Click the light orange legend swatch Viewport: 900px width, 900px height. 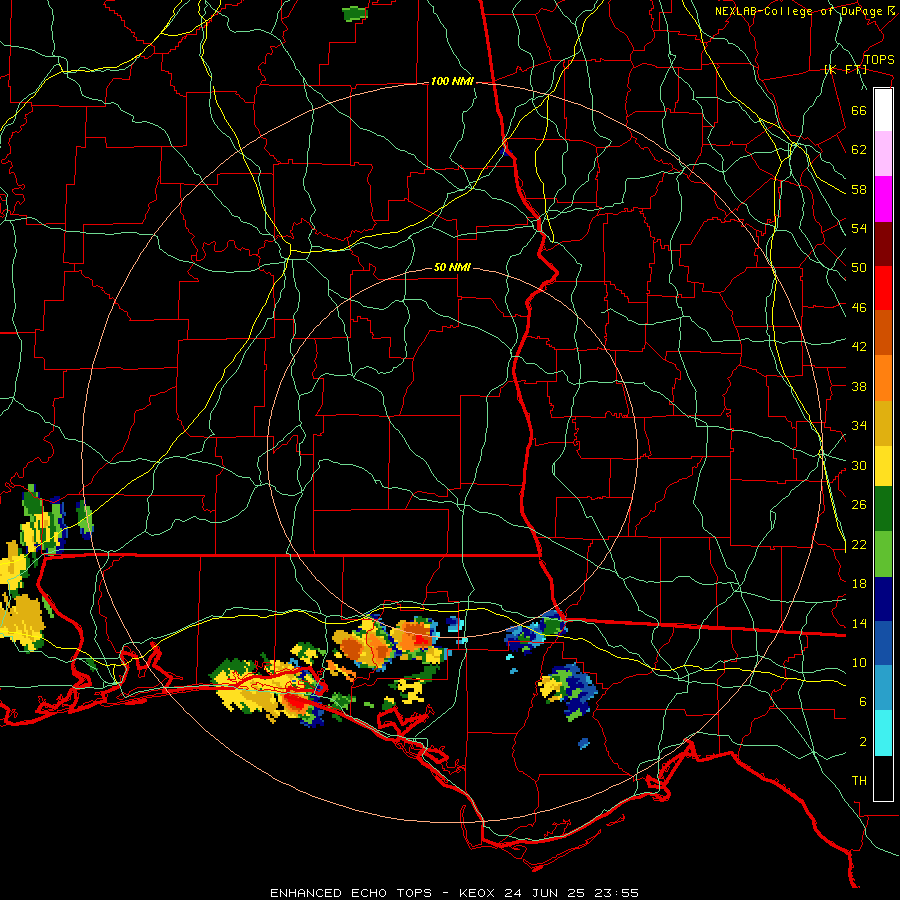point(883,378)
